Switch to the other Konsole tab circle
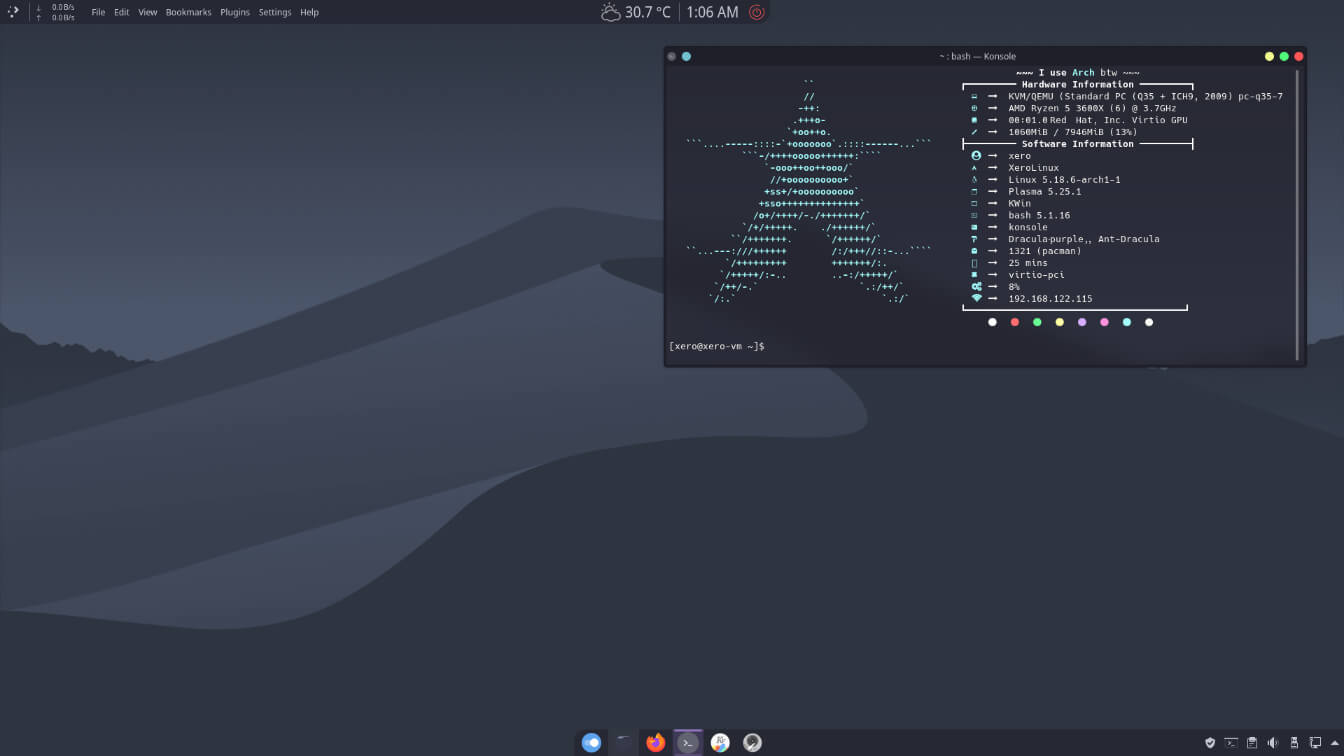Screen dimensions: 1344x756 [686, 56]
